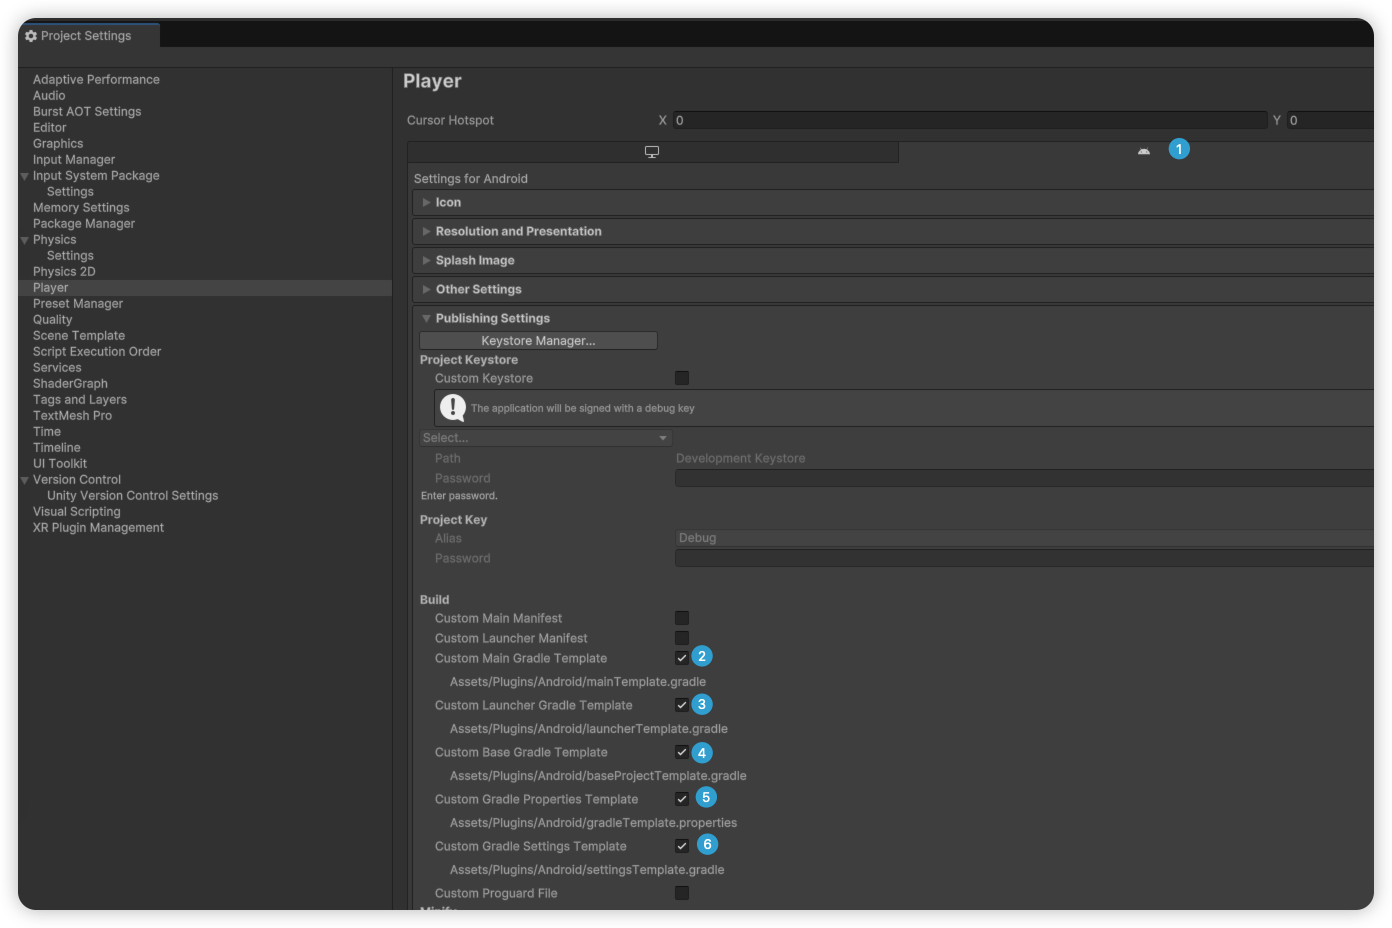Click the gear icon on Project Settings tab
The height and width of the screenshot is (928, 1392).
click(30, 35)
